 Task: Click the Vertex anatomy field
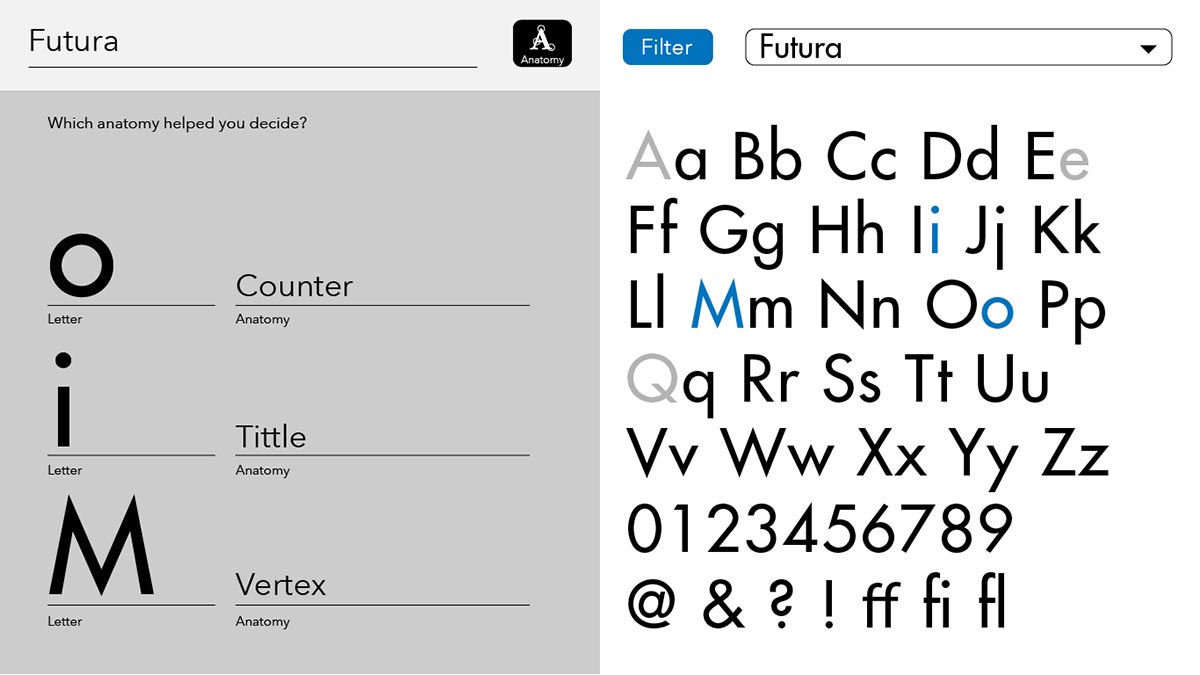382,586
